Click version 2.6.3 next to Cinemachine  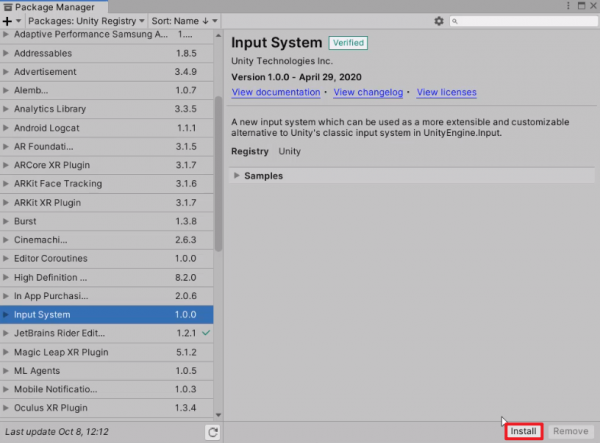[x=186, y=240]
